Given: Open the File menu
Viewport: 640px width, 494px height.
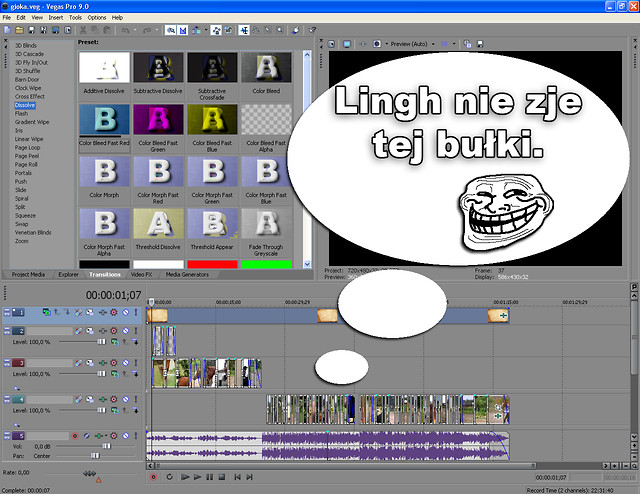Looking at the screenshot, I should pyautogui.click(x=7, y=18).
